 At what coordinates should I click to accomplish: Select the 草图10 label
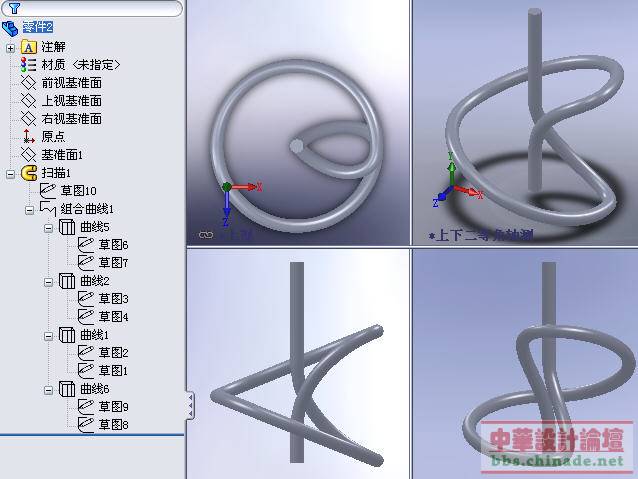(79, 190)
